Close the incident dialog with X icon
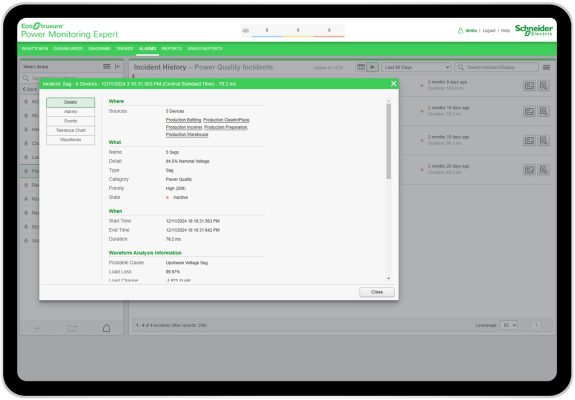Image resolution: width=575 pixels, height=400 pixels. [x=393, y=84]
